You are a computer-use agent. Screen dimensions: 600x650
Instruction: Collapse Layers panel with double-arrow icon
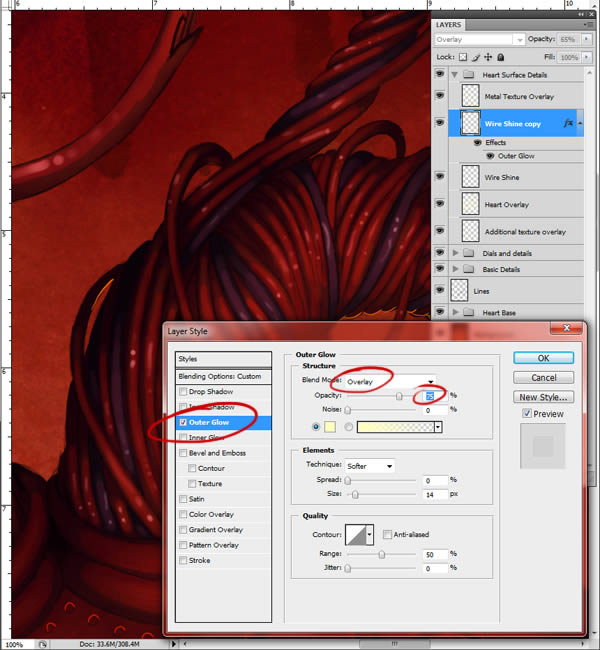pyautogui.click(x=582, y=14)
